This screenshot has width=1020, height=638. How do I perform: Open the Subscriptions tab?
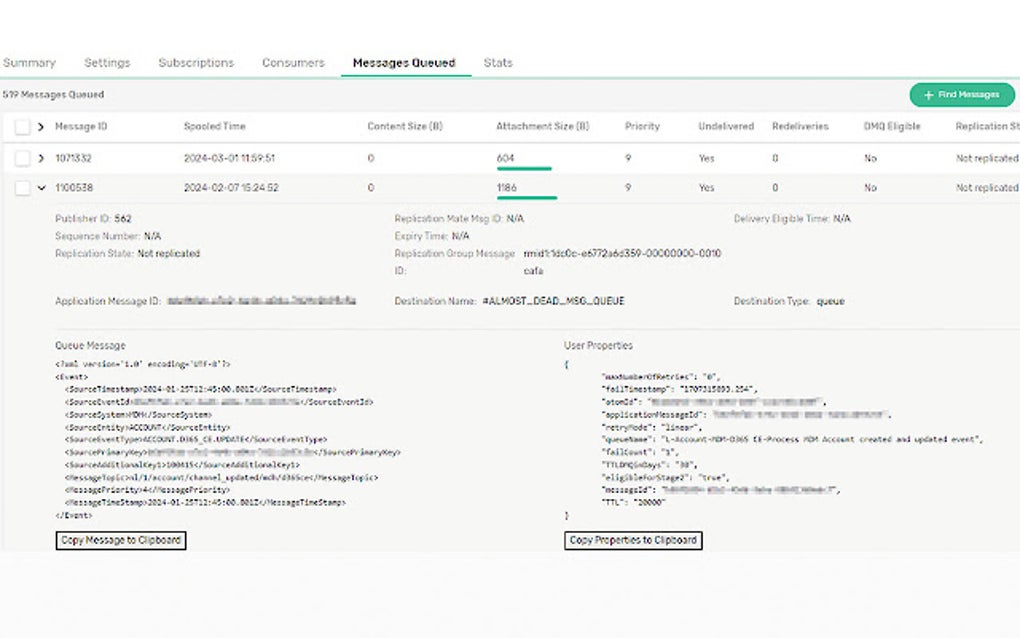[x=196, y=62]
